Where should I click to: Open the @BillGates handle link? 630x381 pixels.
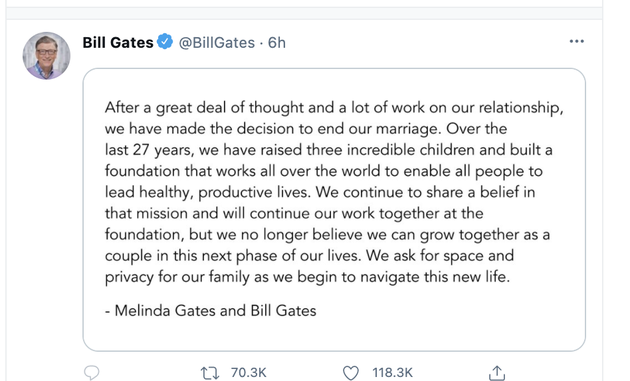pos(217,43)
